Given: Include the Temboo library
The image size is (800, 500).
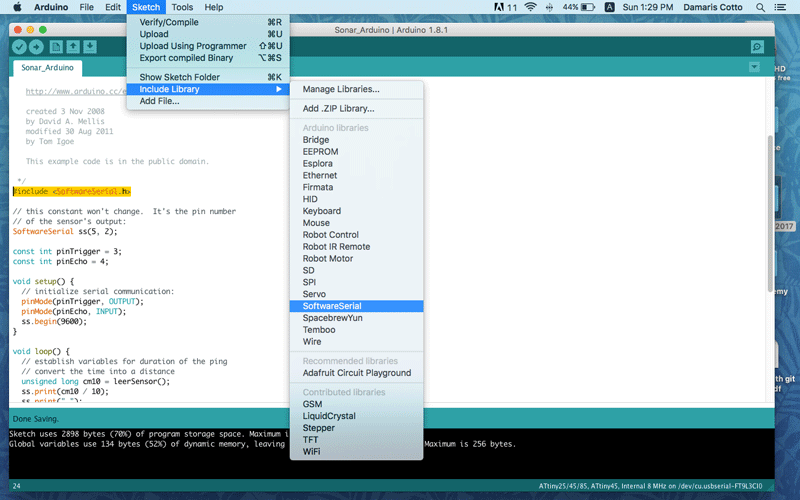Looking at the screenshot, I should pyautogui.click(x=356, y=330).
